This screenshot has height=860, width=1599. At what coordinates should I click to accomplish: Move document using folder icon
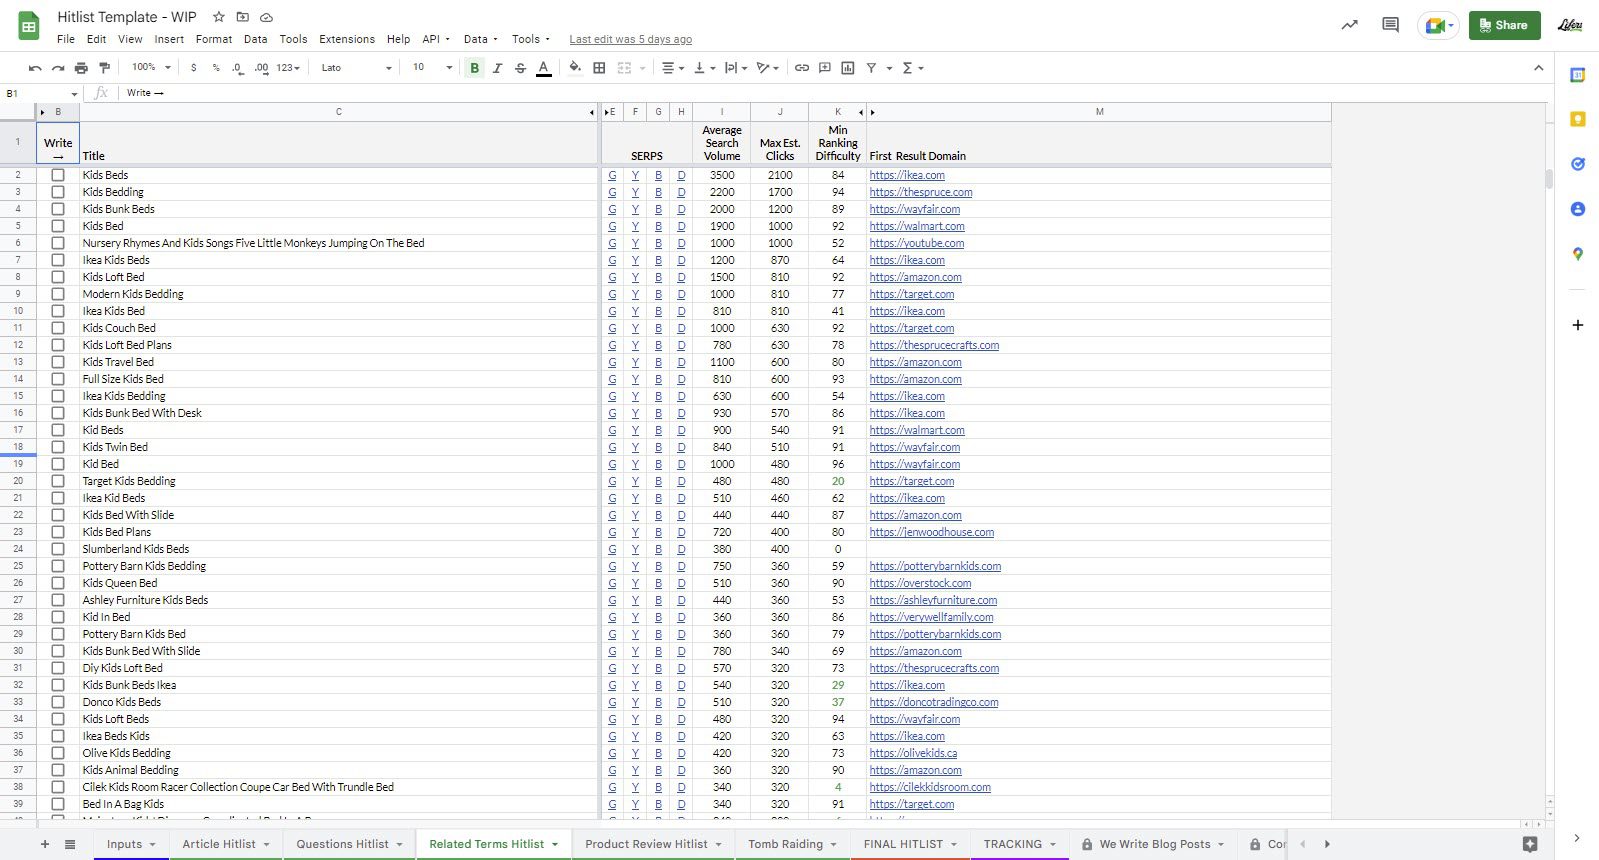[243, 17]
